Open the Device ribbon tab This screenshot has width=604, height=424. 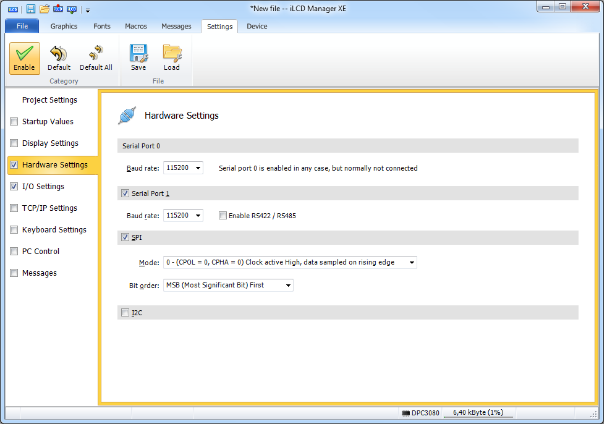click(x=257, y=26)
